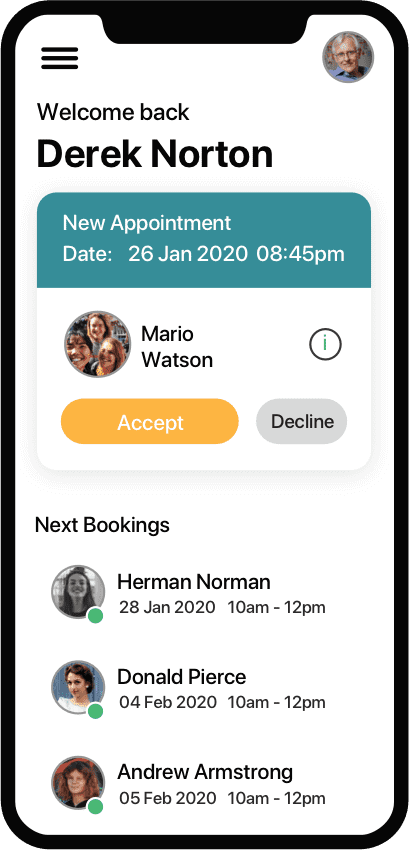
Task: Tap Andrew Armstrong's avatar picture
Action: pyautogui.click(x=78, y=783)
